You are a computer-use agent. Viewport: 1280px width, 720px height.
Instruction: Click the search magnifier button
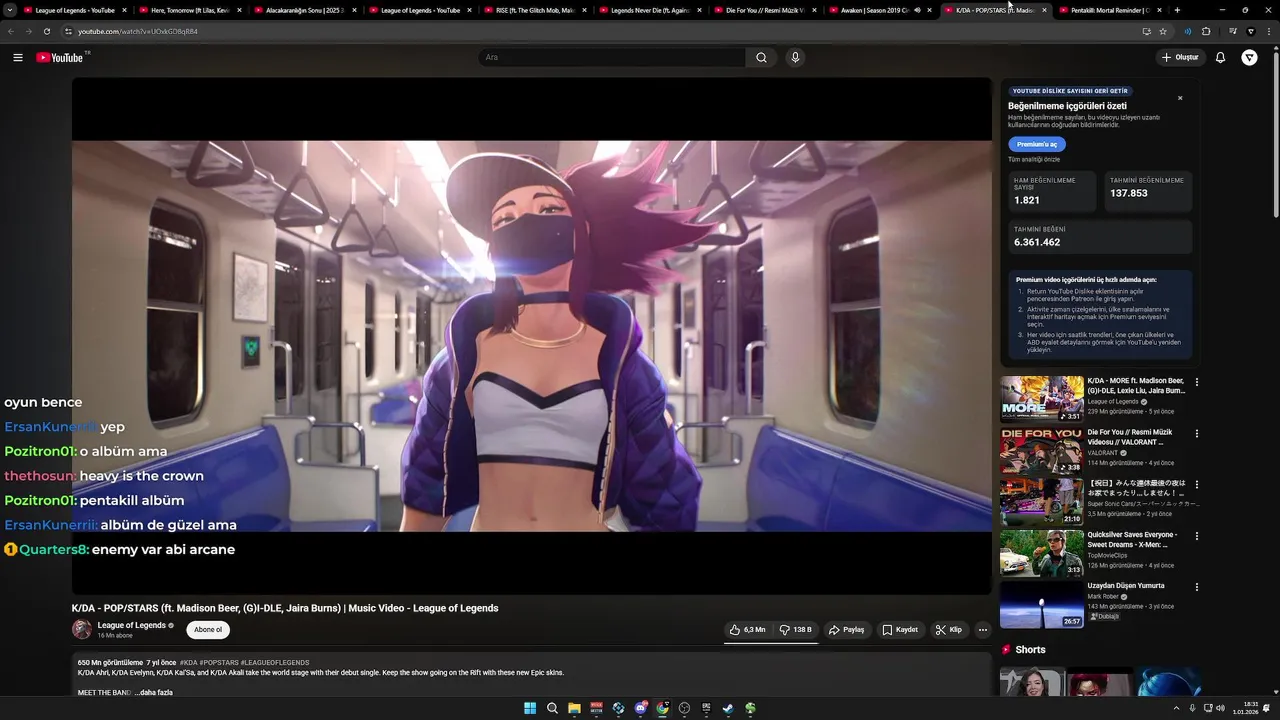761,57
